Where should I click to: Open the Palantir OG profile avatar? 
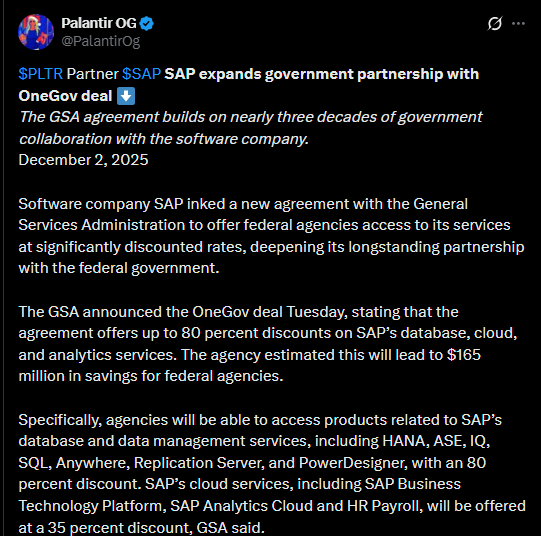click(x=36, y=32)
